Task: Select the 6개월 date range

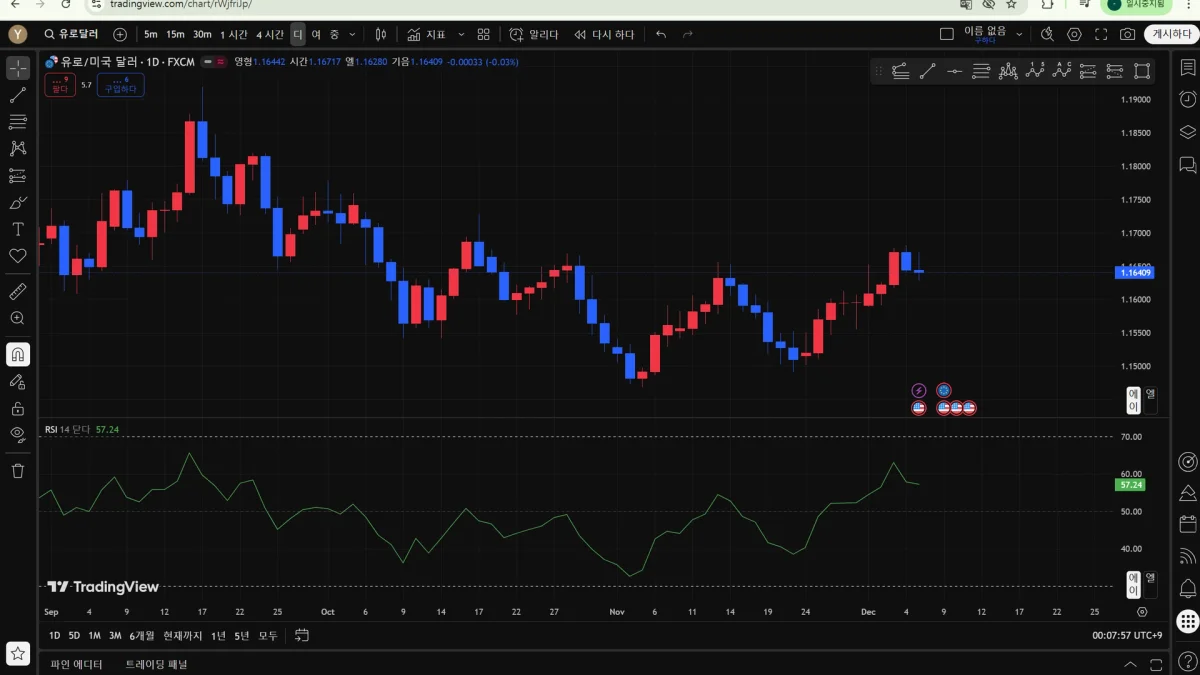Action: point(142,635)
